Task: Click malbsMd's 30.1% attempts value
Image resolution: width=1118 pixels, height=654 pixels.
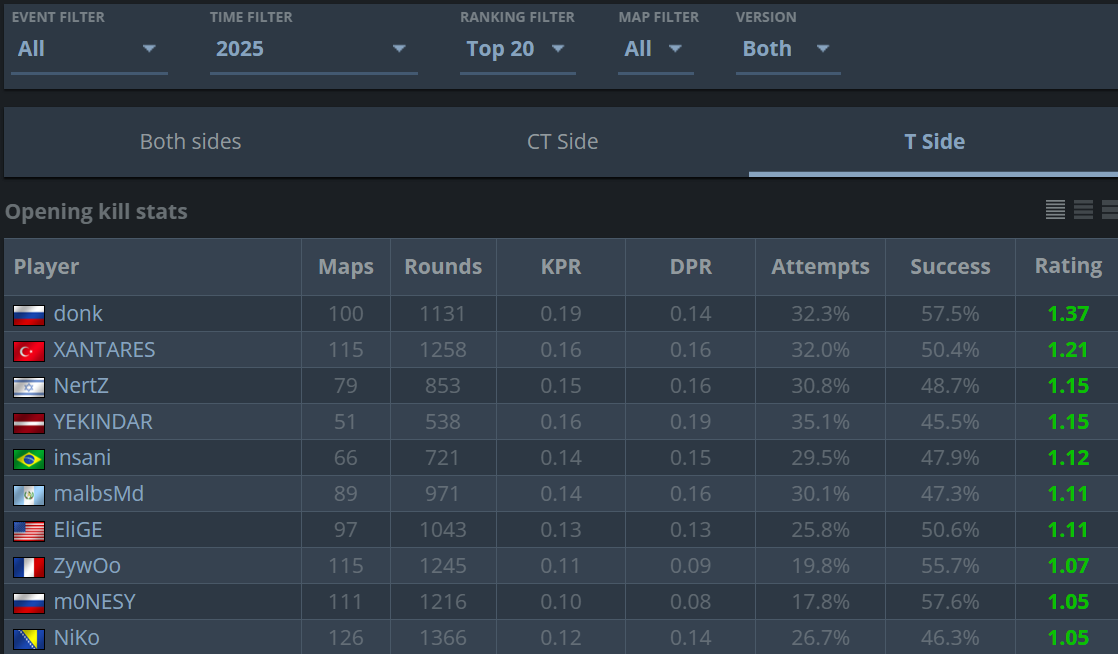Action: [820, 494]
